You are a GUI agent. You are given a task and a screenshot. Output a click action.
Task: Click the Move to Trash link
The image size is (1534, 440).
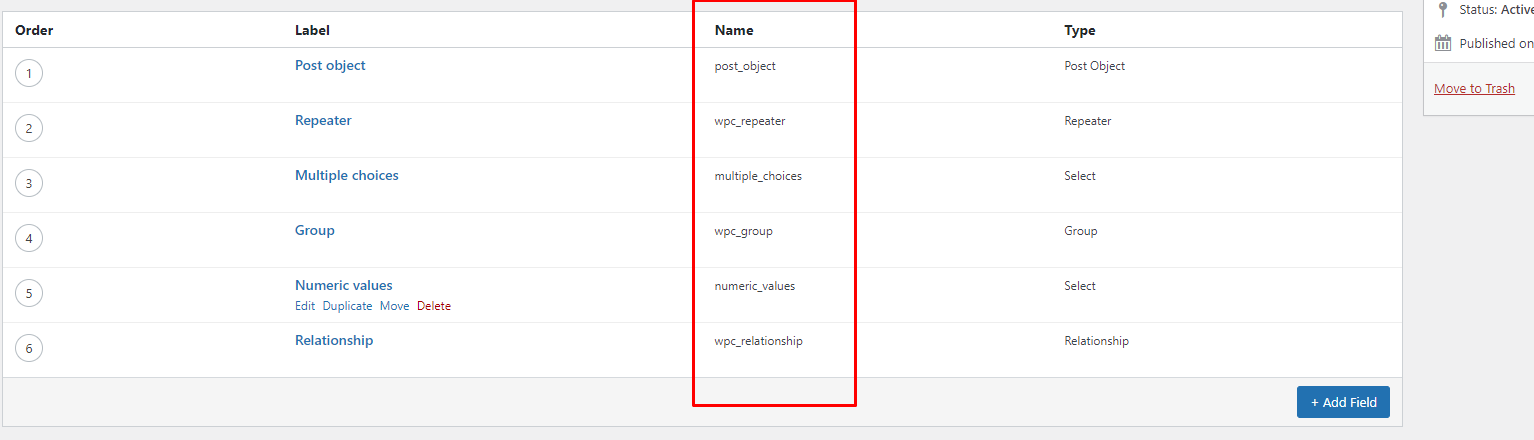[1474, 88]
